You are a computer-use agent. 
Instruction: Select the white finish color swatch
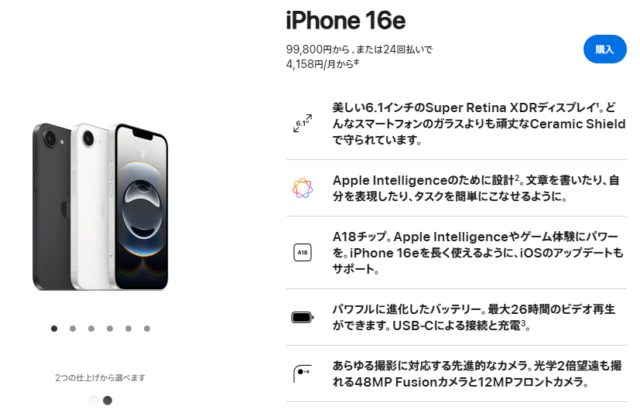(x=93, y=400)
